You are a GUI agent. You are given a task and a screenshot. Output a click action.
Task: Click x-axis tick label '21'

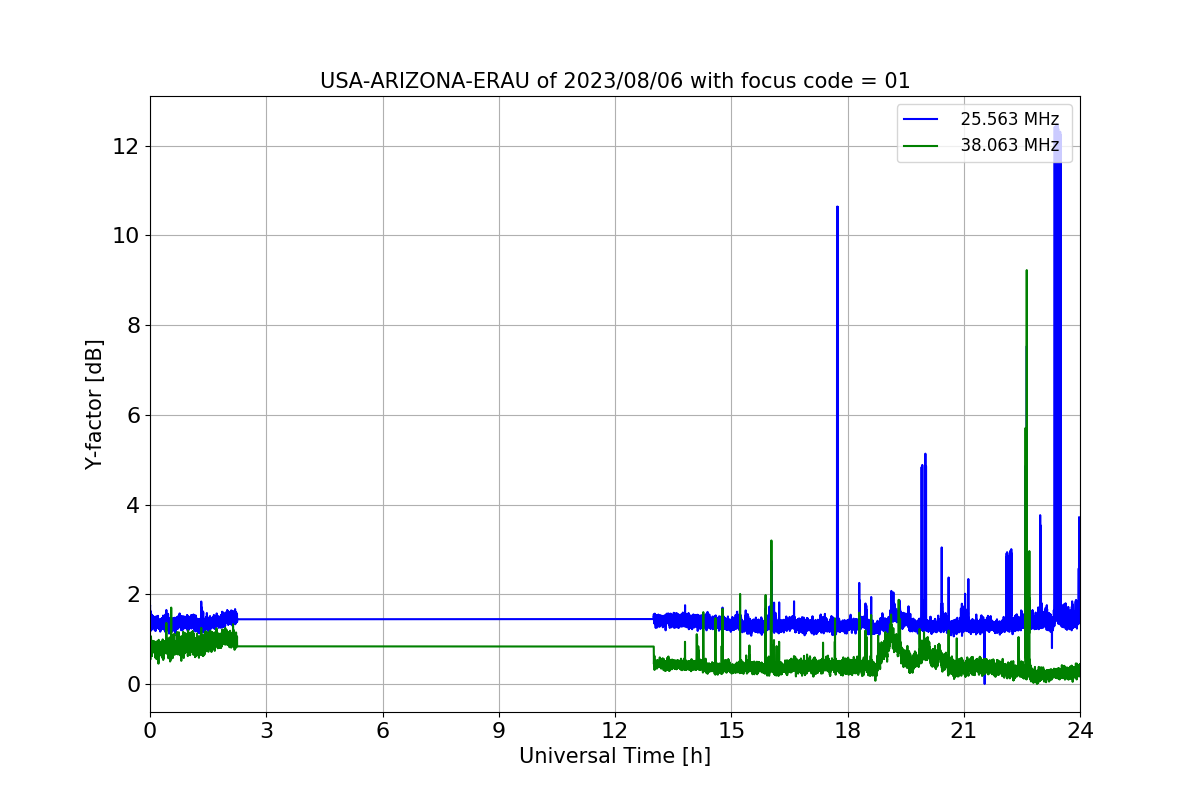coord(964,730)
